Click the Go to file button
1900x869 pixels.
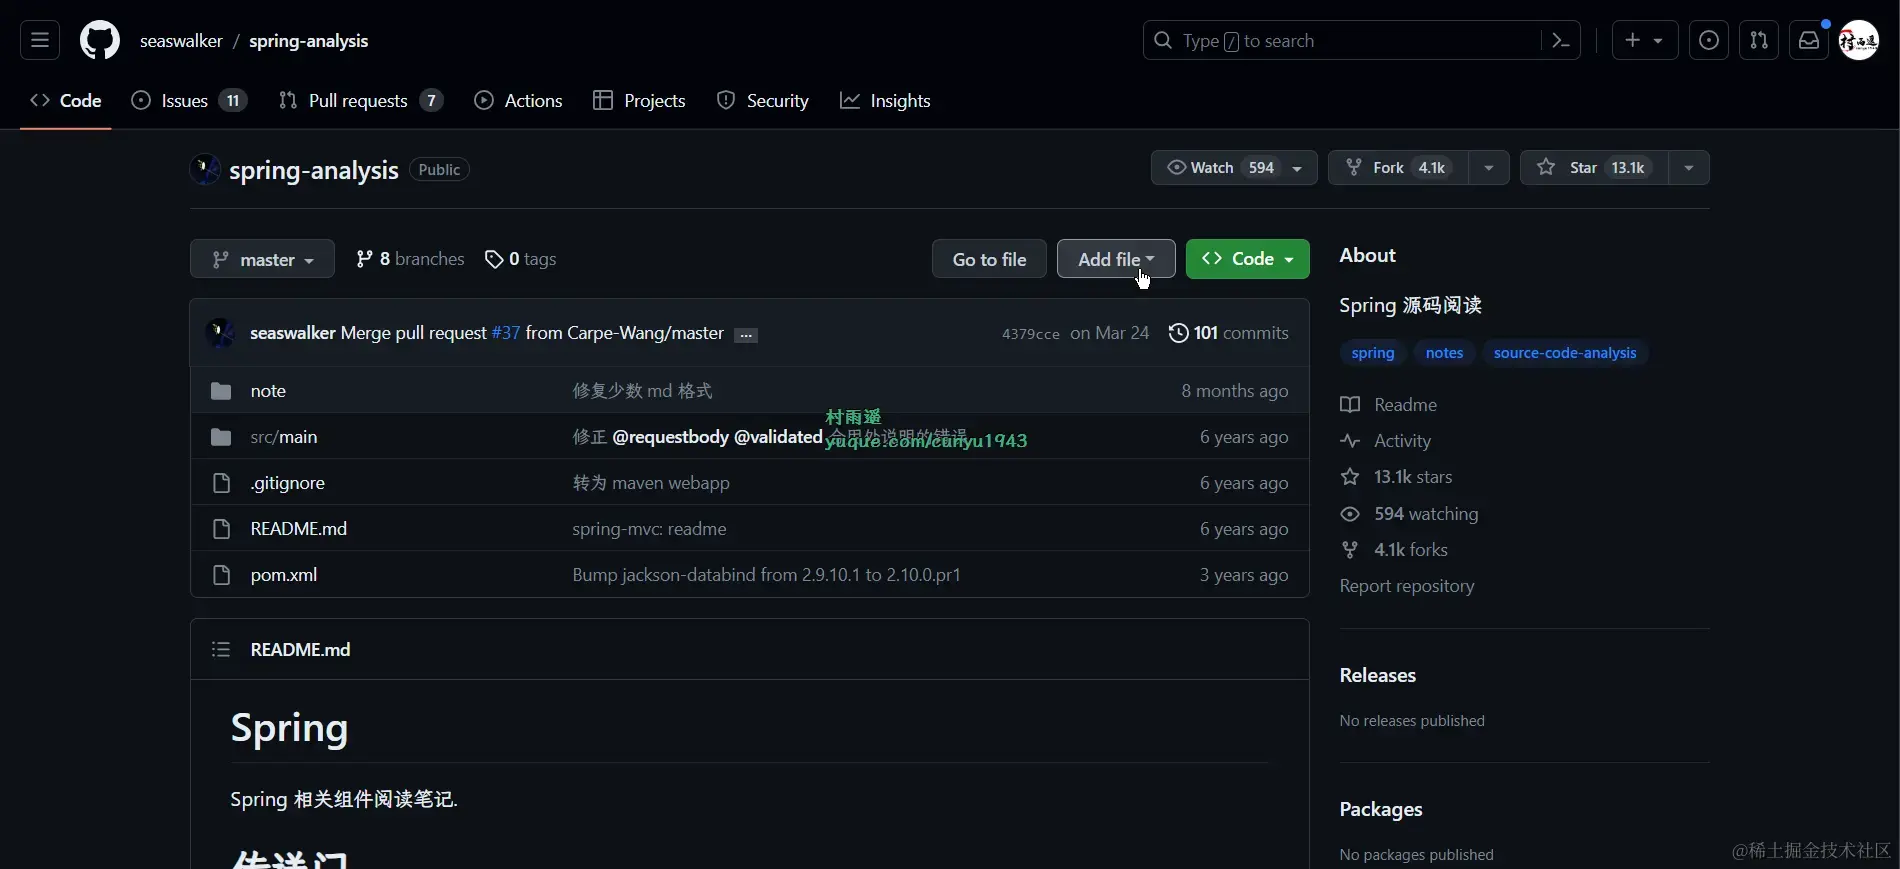coord(989,259)
